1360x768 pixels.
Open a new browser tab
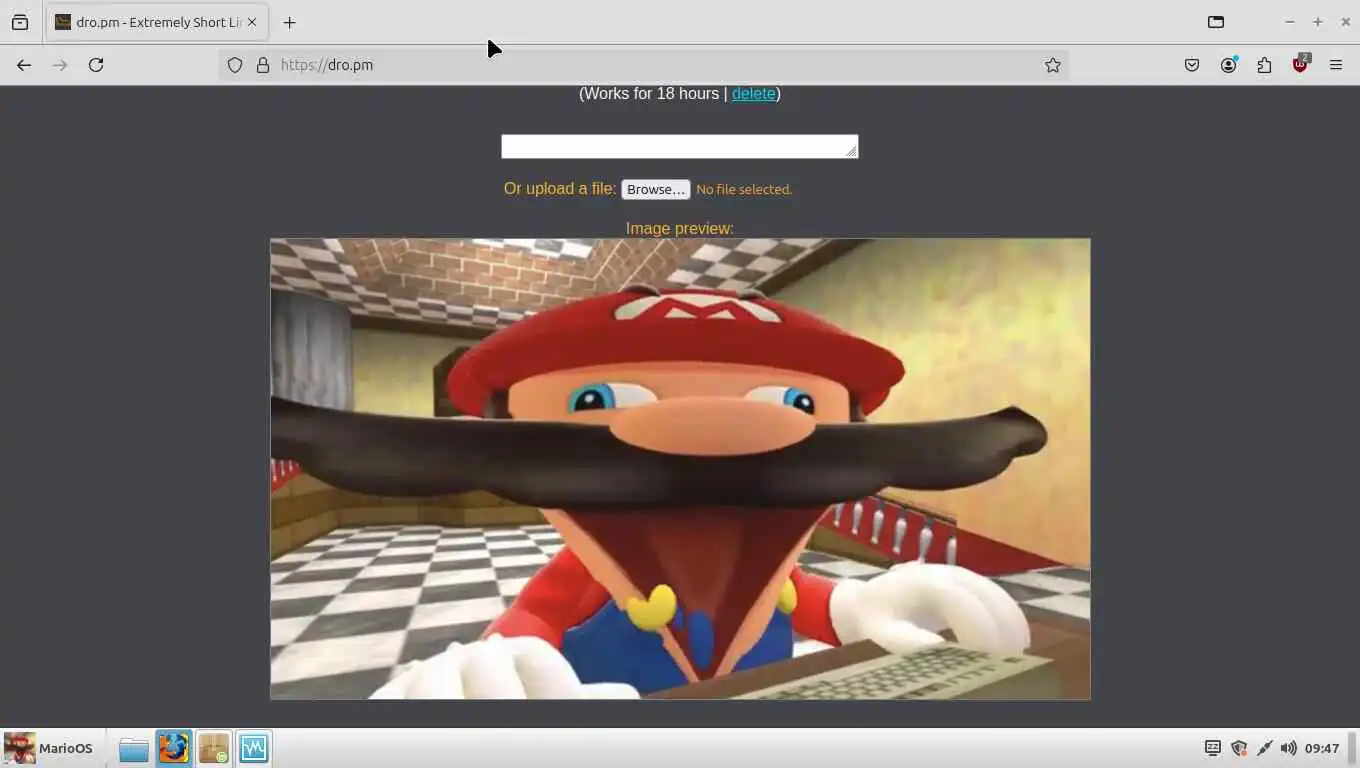pos(289,22)
